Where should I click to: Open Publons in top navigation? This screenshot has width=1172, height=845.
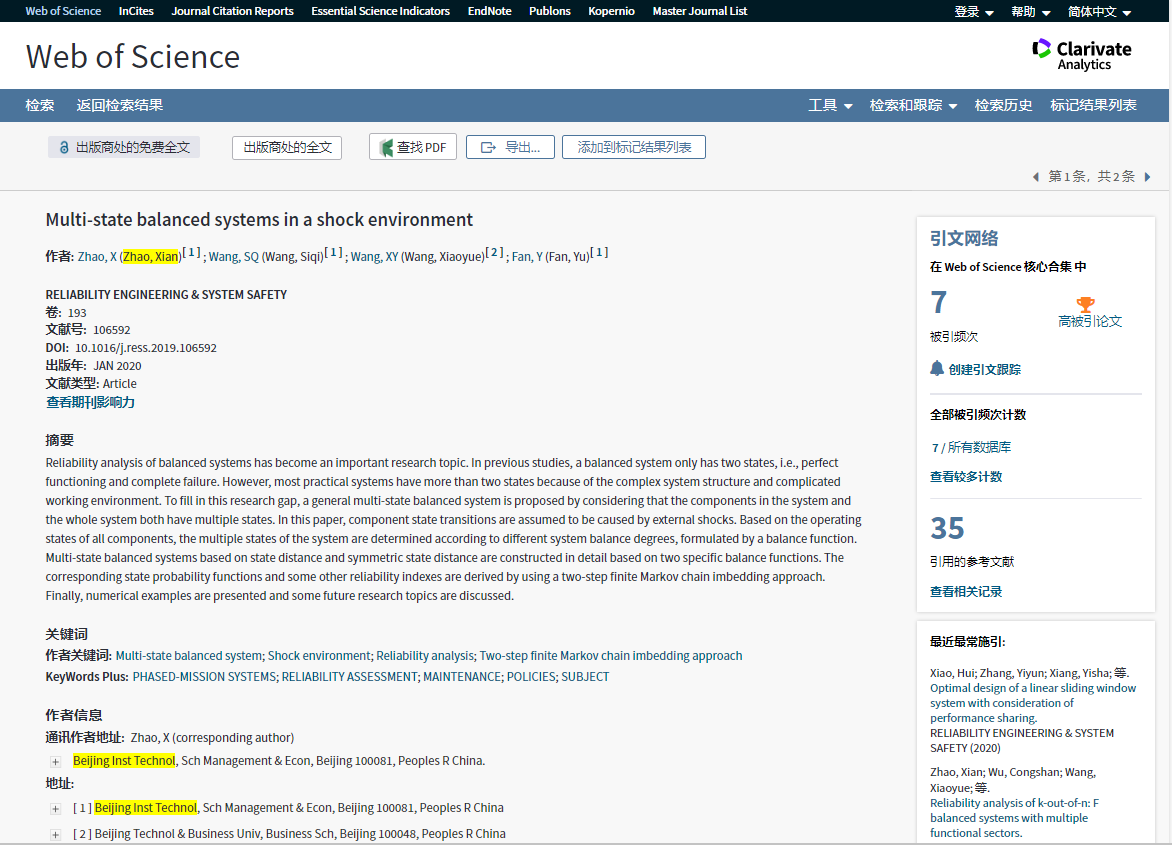click(550, 11)
